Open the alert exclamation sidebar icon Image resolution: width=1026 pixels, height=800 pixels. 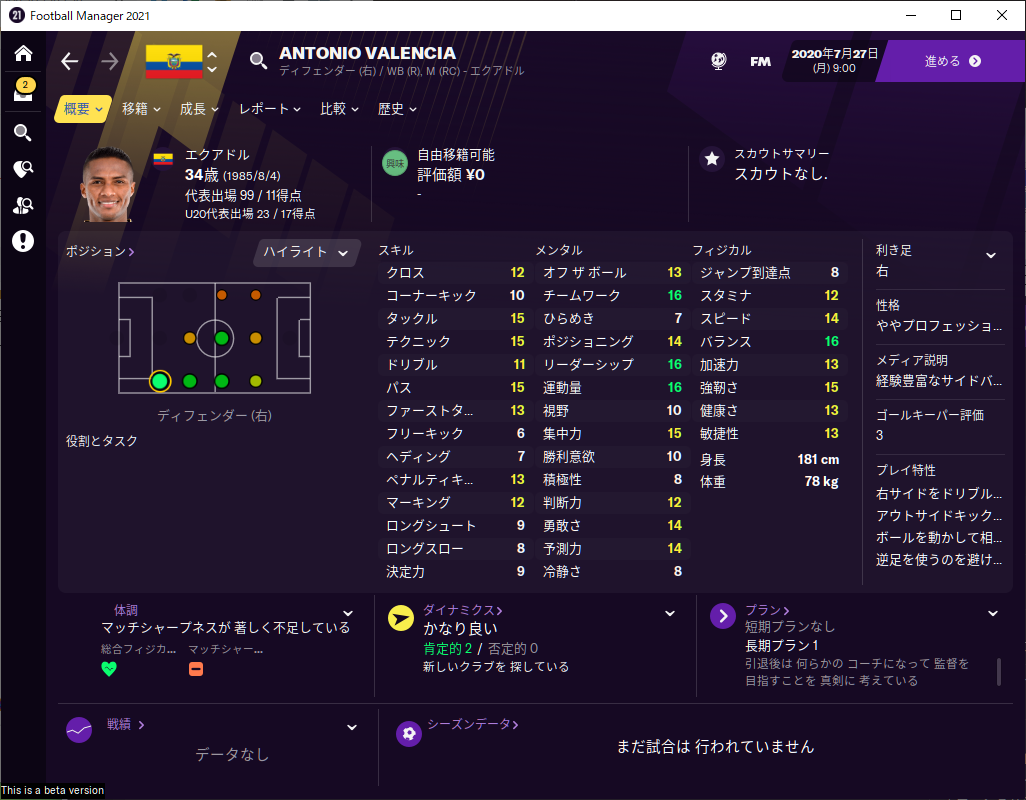[x=23, y=241]
